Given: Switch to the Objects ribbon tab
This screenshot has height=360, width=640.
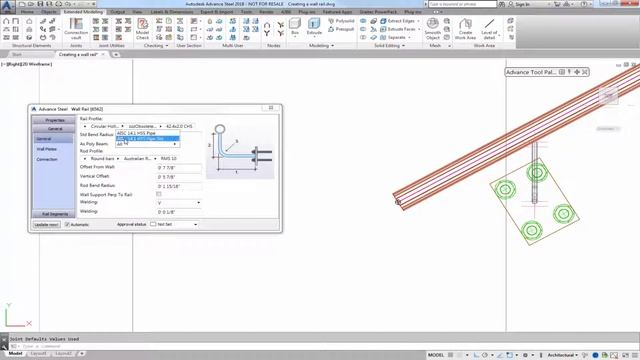Looking at the screenshot, I should [49, 12].
